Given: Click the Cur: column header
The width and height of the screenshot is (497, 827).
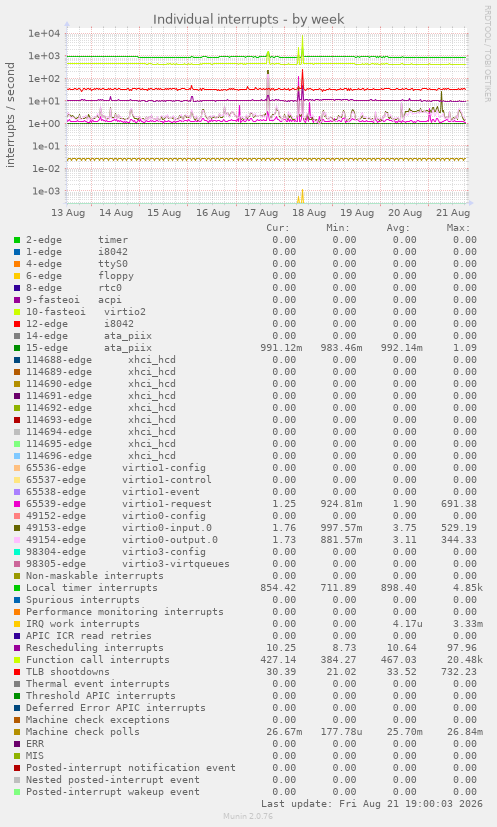Looking at the screenshot, I should [278, 228].
